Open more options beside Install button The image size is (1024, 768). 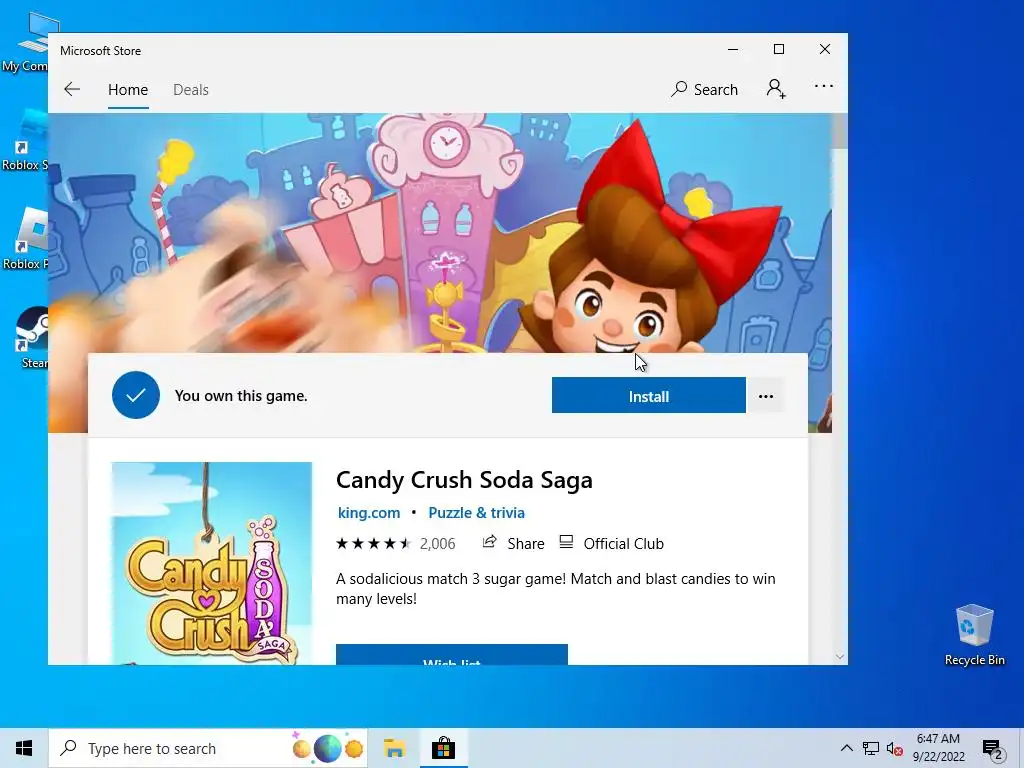[766, 396]
